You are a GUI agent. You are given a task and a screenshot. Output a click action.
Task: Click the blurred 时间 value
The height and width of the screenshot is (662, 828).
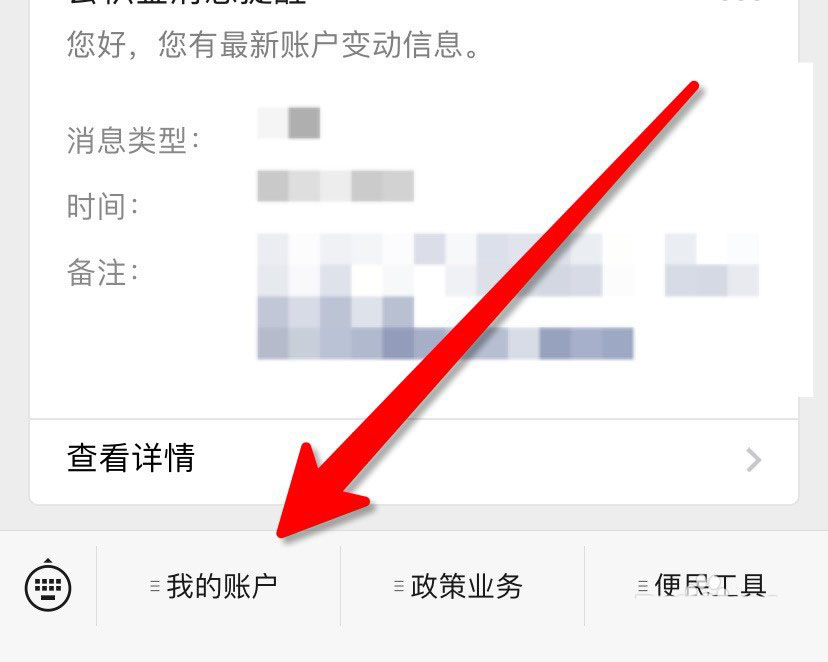(335, 186)
